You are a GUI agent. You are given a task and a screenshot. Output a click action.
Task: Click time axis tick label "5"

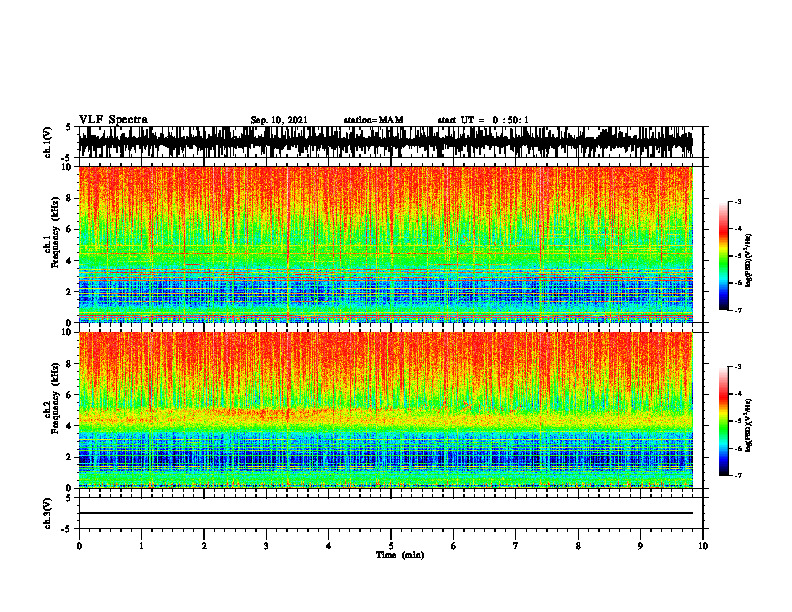391,546
